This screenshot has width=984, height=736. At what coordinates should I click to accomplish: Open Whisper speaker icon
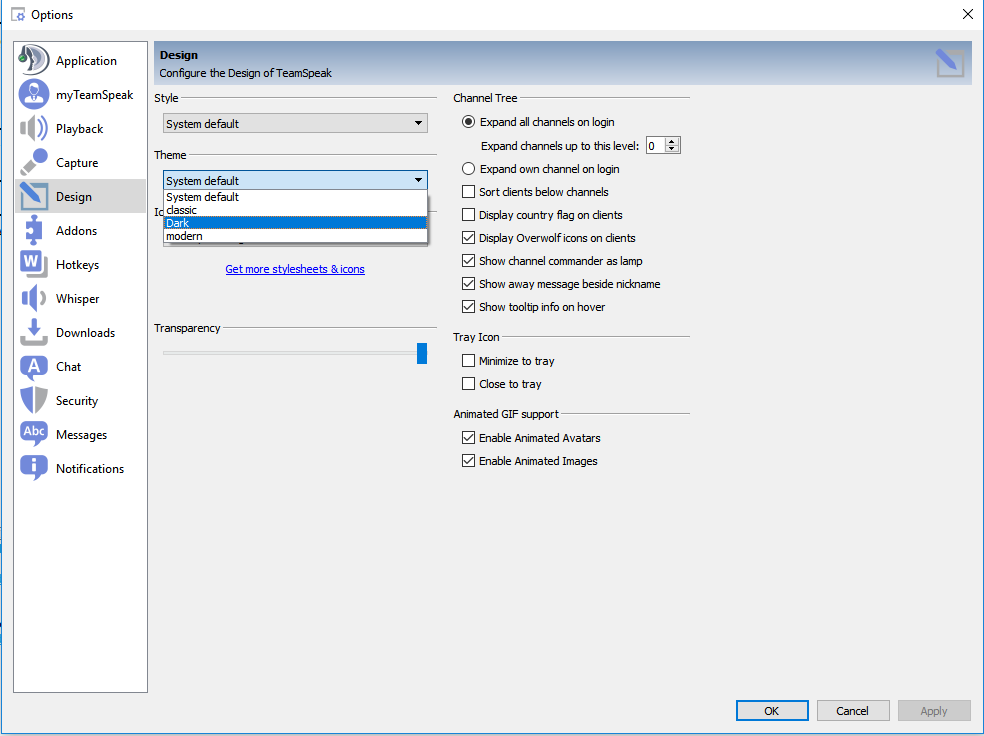tap(33, 298)
